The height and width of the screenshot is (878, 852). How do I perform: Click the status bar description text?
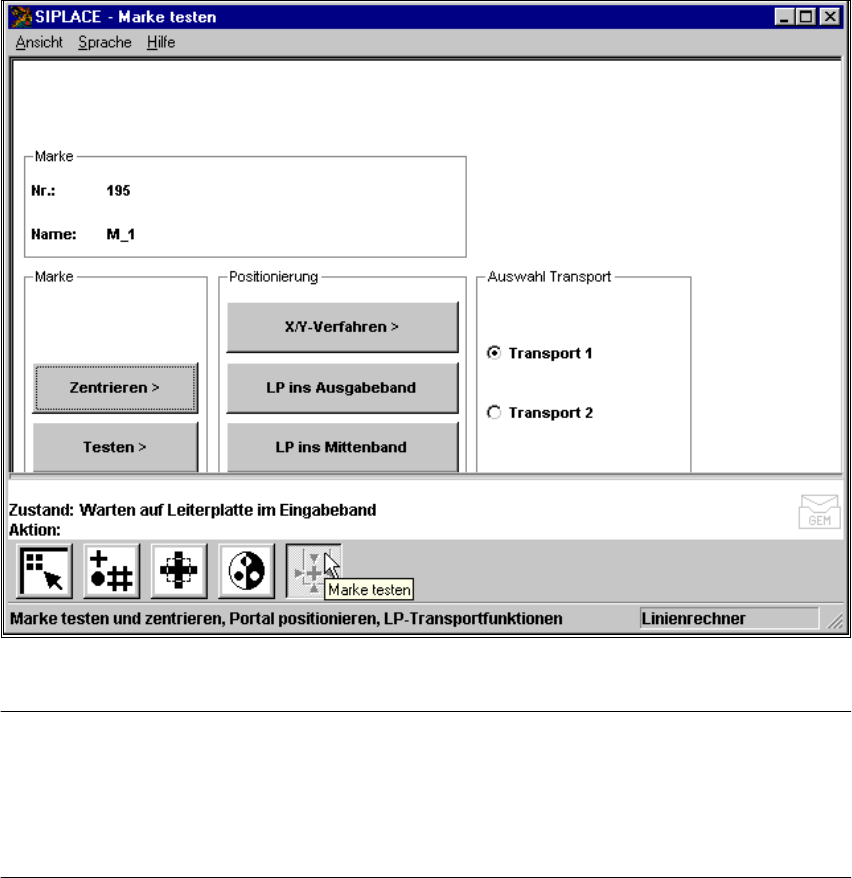click(286, 619)
